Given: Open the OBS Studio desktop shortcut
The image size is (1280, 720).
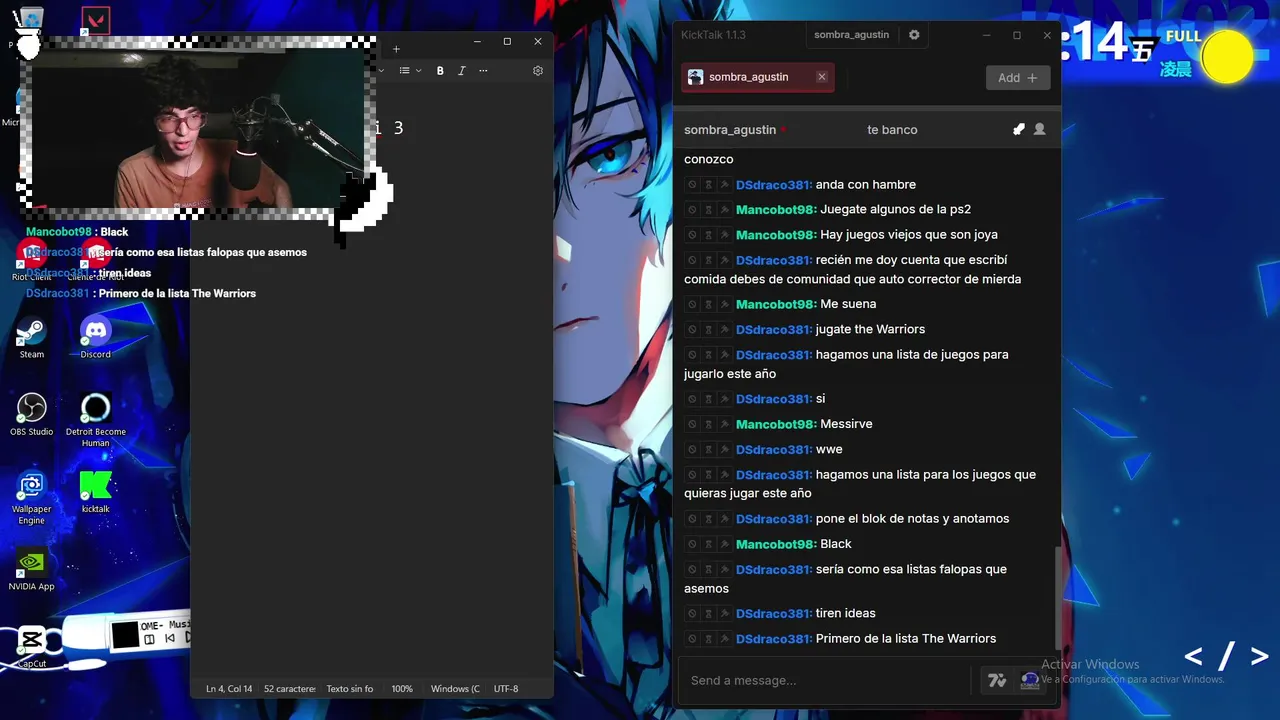Looking at the screenshot, I should pos(32,415).
